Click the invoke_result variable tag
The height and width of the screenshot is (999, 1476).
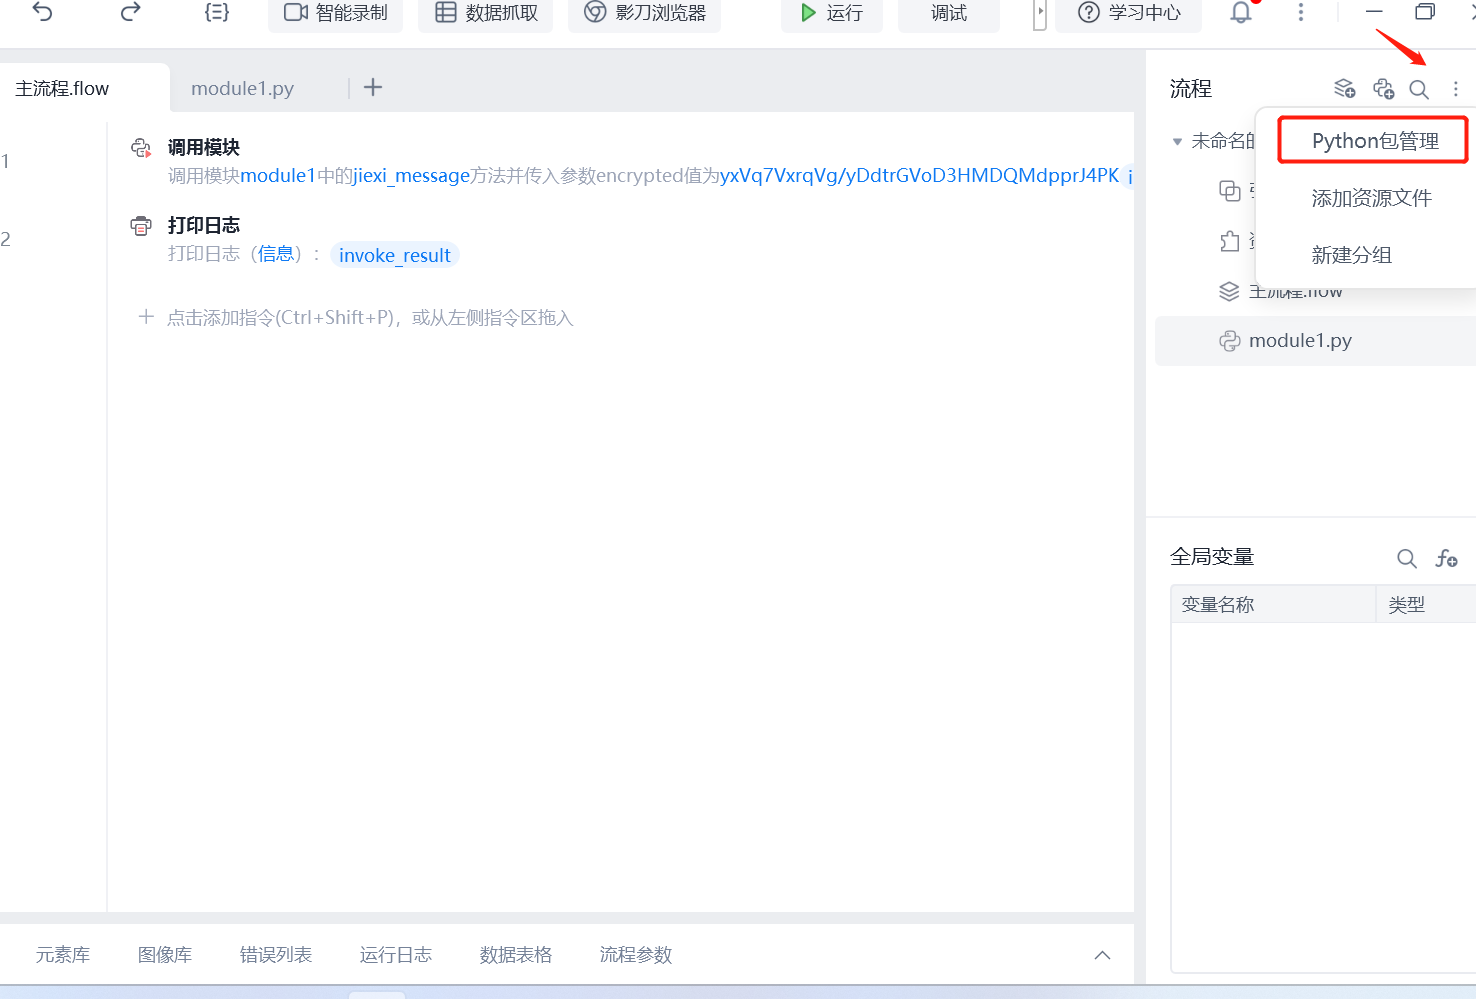[x=394, y=255]
